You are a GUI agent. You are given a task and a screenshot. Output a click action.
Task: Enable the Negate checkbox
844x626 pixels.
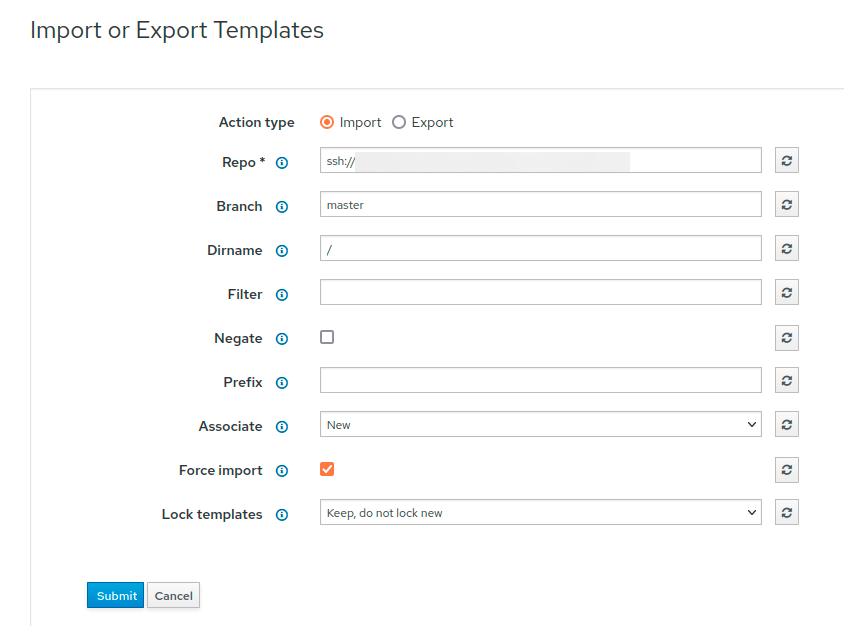pyautogui.click(x=327, y=337)
